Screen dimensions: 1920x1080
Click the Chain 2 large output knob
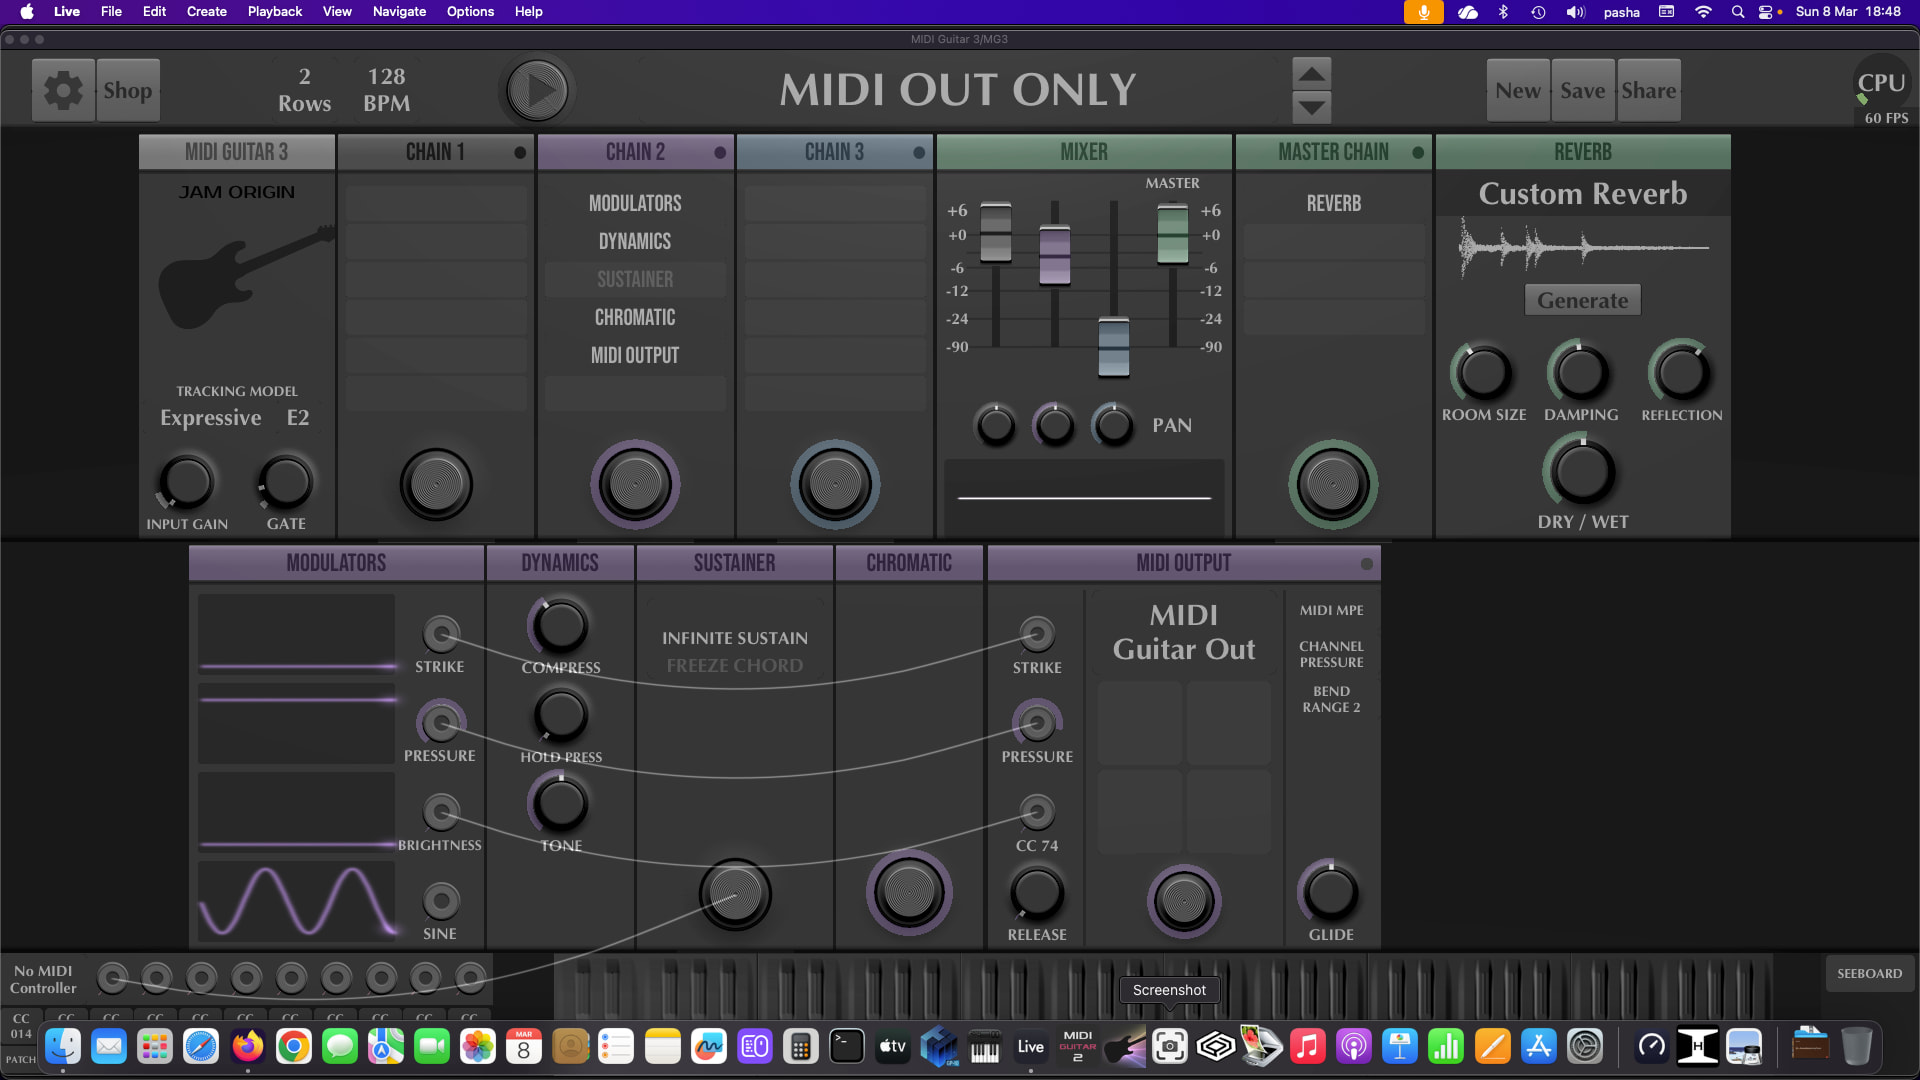point(635,485)
